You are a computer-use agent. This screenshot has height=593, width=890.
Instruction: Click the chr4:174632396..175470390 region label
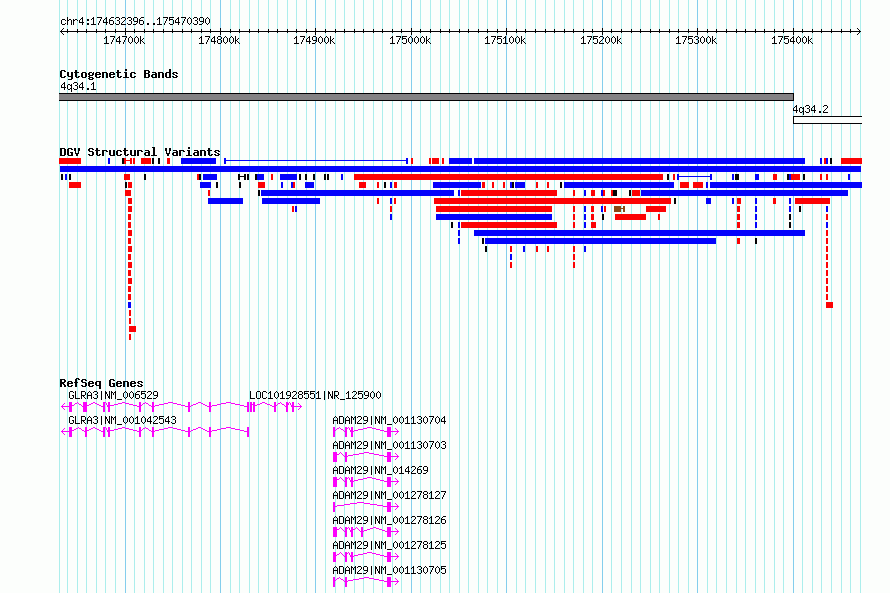(135, 21)
